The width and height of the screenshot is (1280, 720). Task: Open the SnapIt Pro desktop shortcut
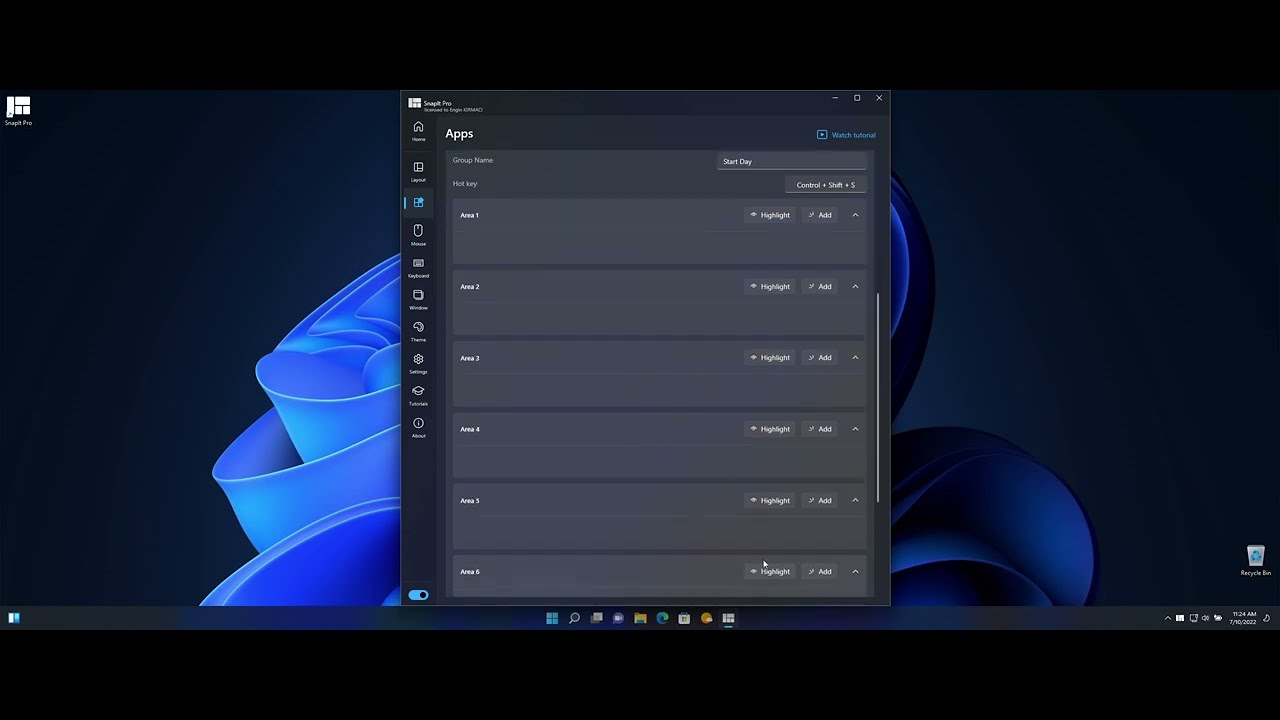click(x=18, y=111)
